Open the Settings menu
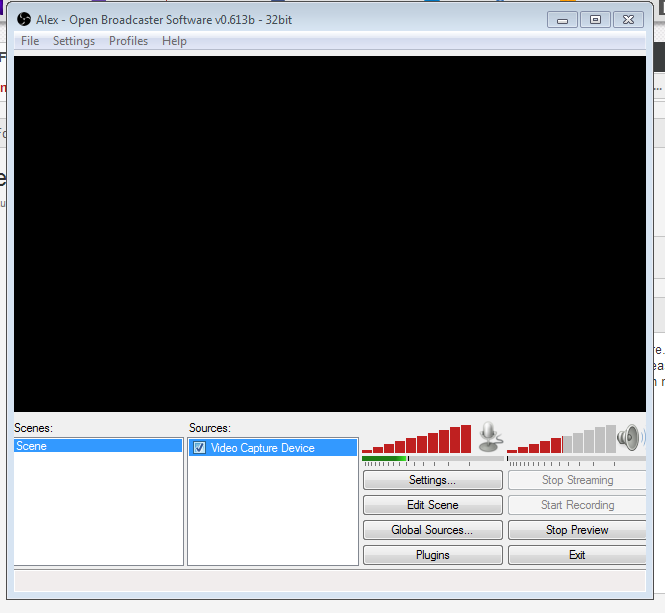 74,41
